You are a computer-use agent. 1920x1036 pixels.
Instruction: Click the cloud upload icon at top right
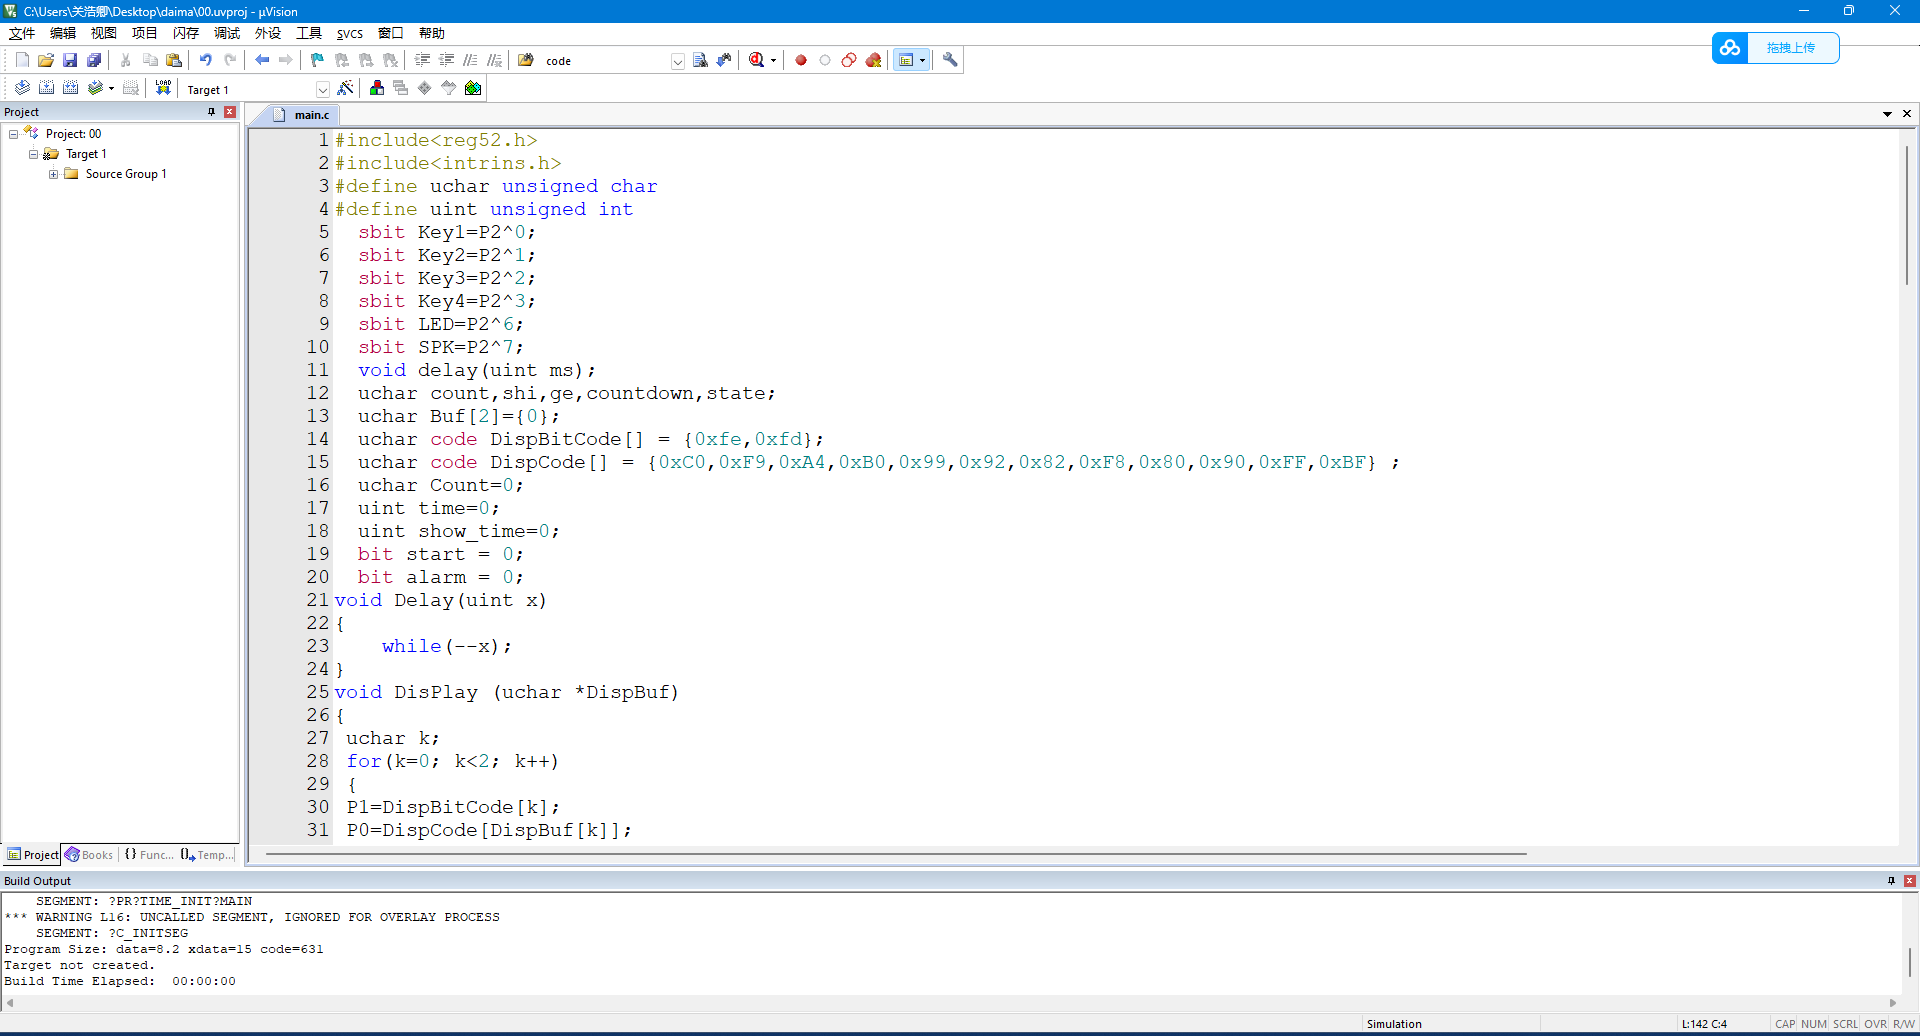point(1730,47)
